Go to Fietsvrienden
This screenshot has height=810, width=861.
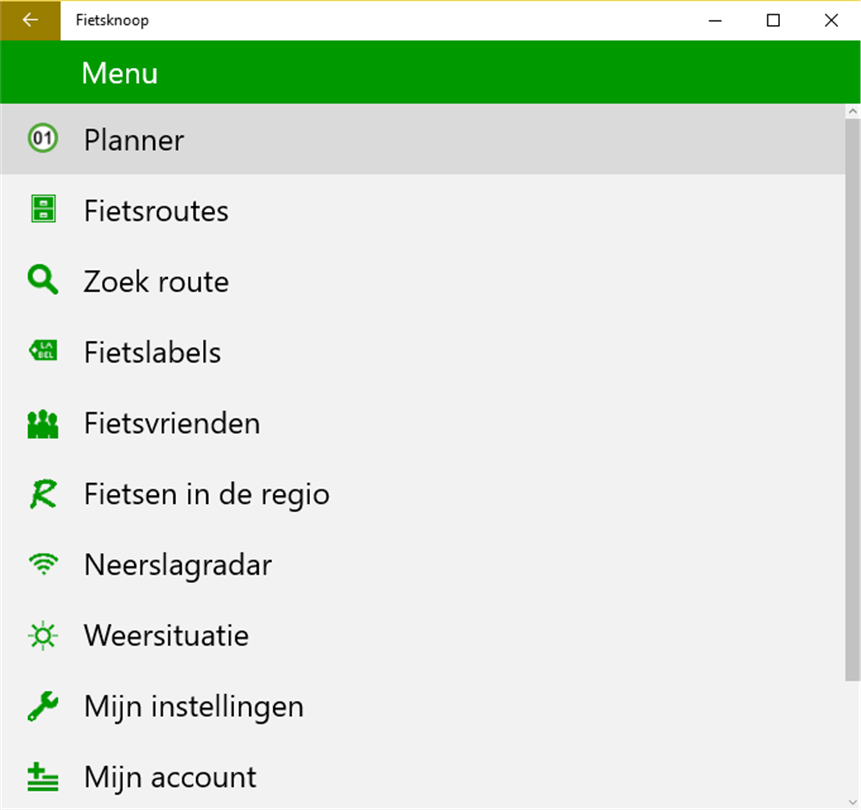point(172,423)
